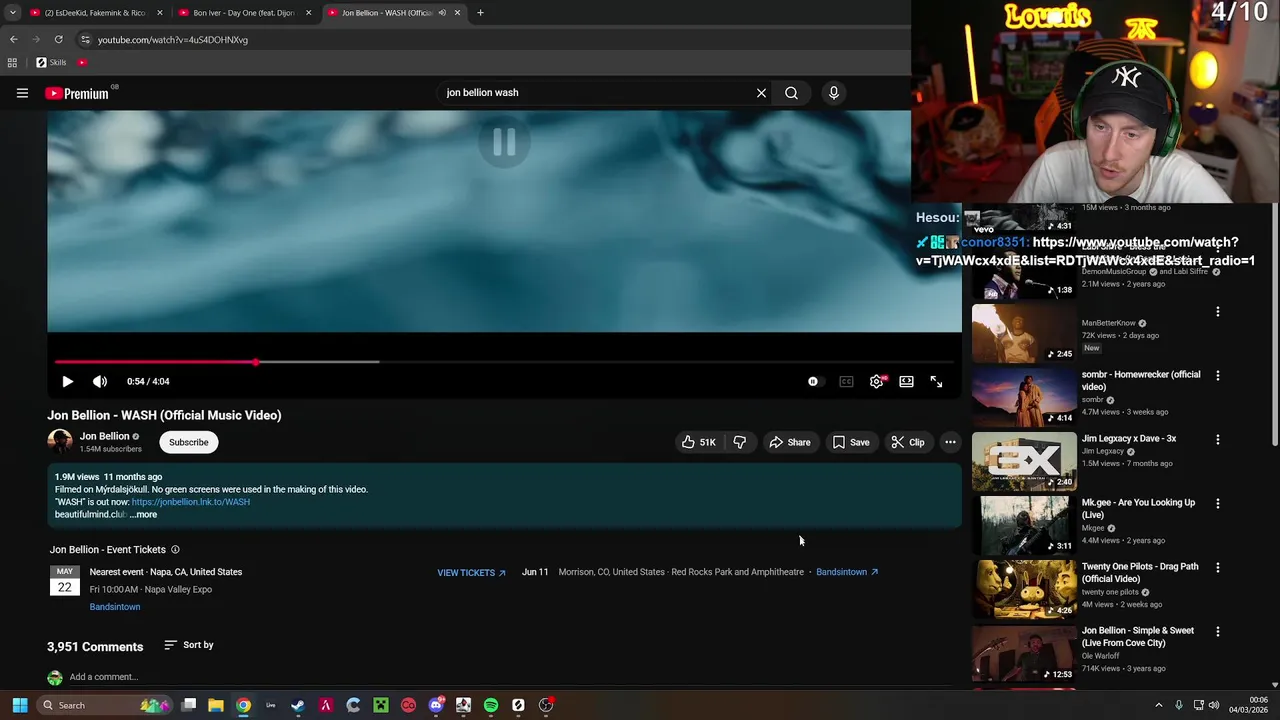Mute the video volume speaker icon

pos(100,382)
